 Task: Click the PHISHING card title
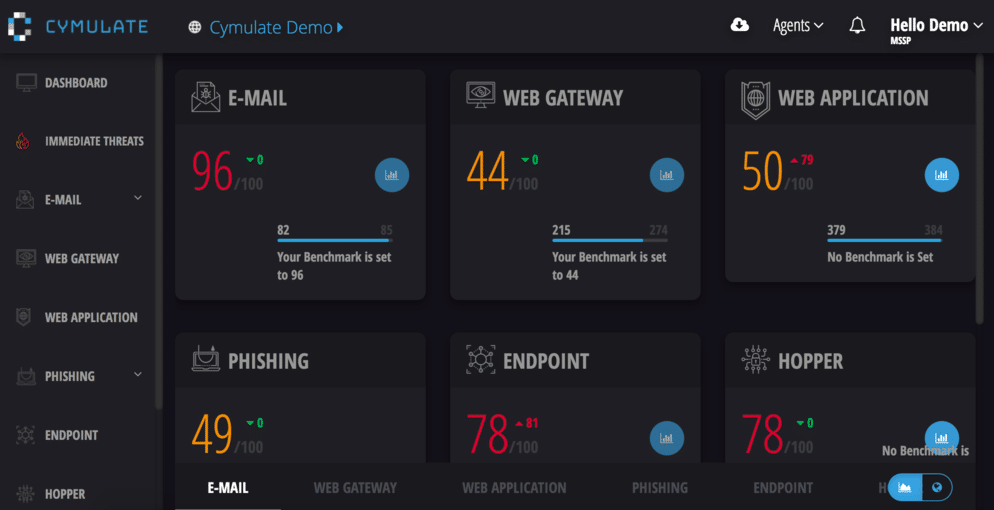(269, 361)
